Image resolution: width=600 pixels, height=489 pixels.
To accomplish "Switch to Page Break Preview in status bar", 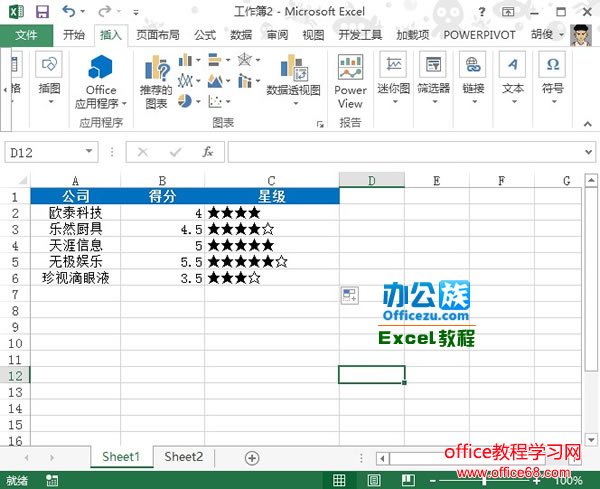I will (x=408, y=480).
